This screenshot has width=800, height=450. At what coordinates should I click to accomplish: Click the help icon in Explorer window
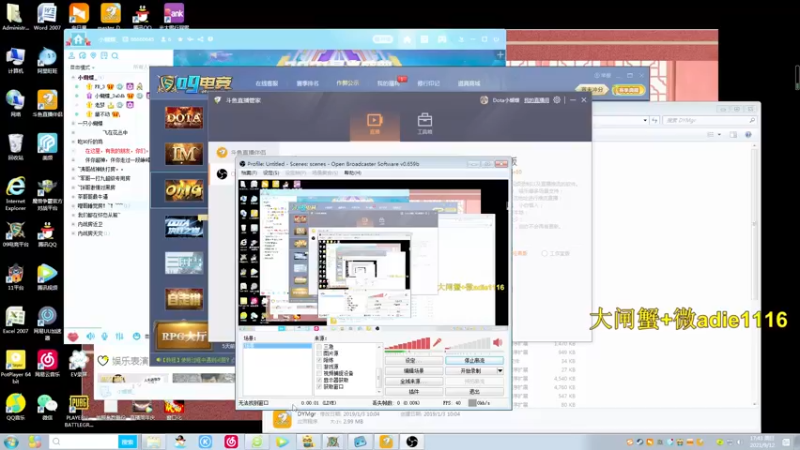748,135
